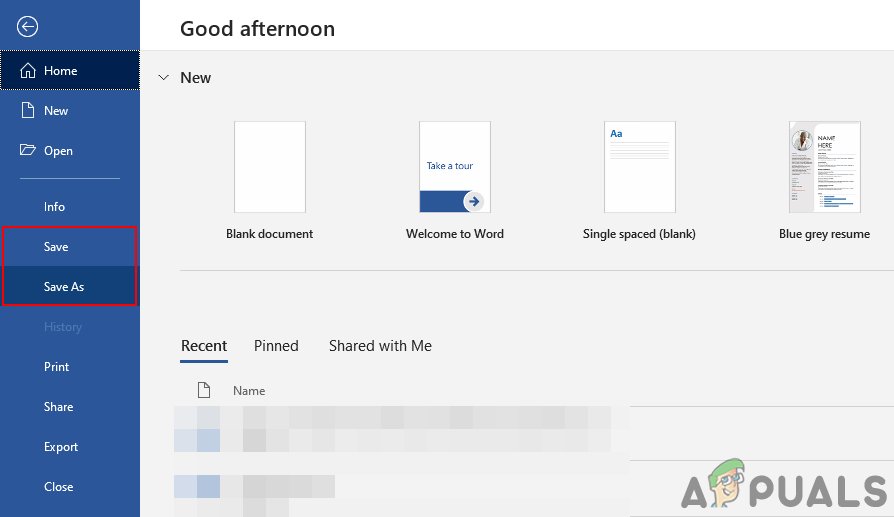
Task: Sort by the Name column header
Action: coord(249,391)
